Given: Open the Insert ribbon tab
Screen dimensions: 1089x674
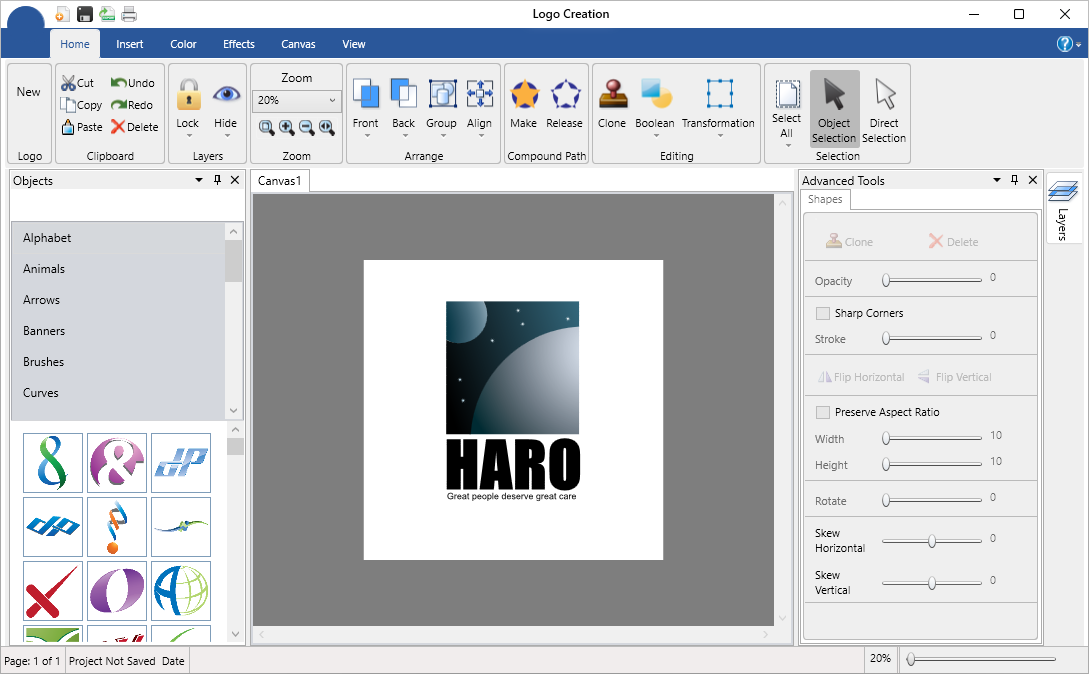Looking at the screenshot, I should 130,44.
